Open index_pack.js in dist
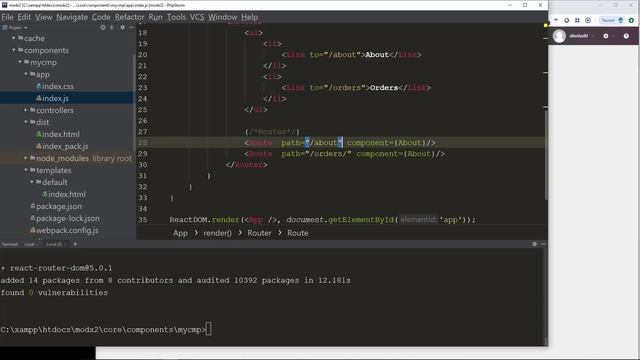Screen dimensions: 640x360 [x=62, y=146]
